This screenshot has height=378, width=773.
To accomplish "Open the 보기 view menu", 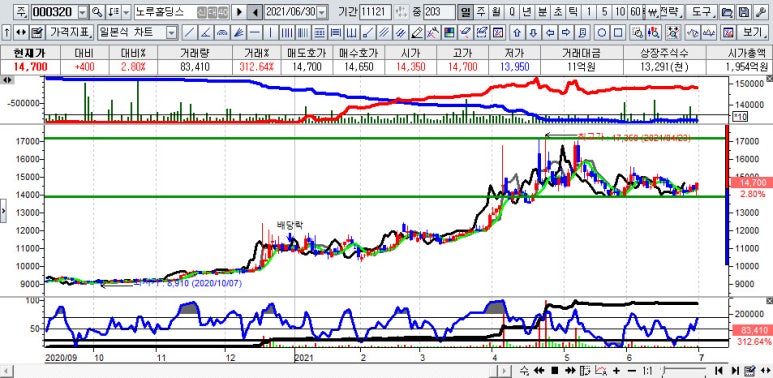I will (x=753, y=33).
